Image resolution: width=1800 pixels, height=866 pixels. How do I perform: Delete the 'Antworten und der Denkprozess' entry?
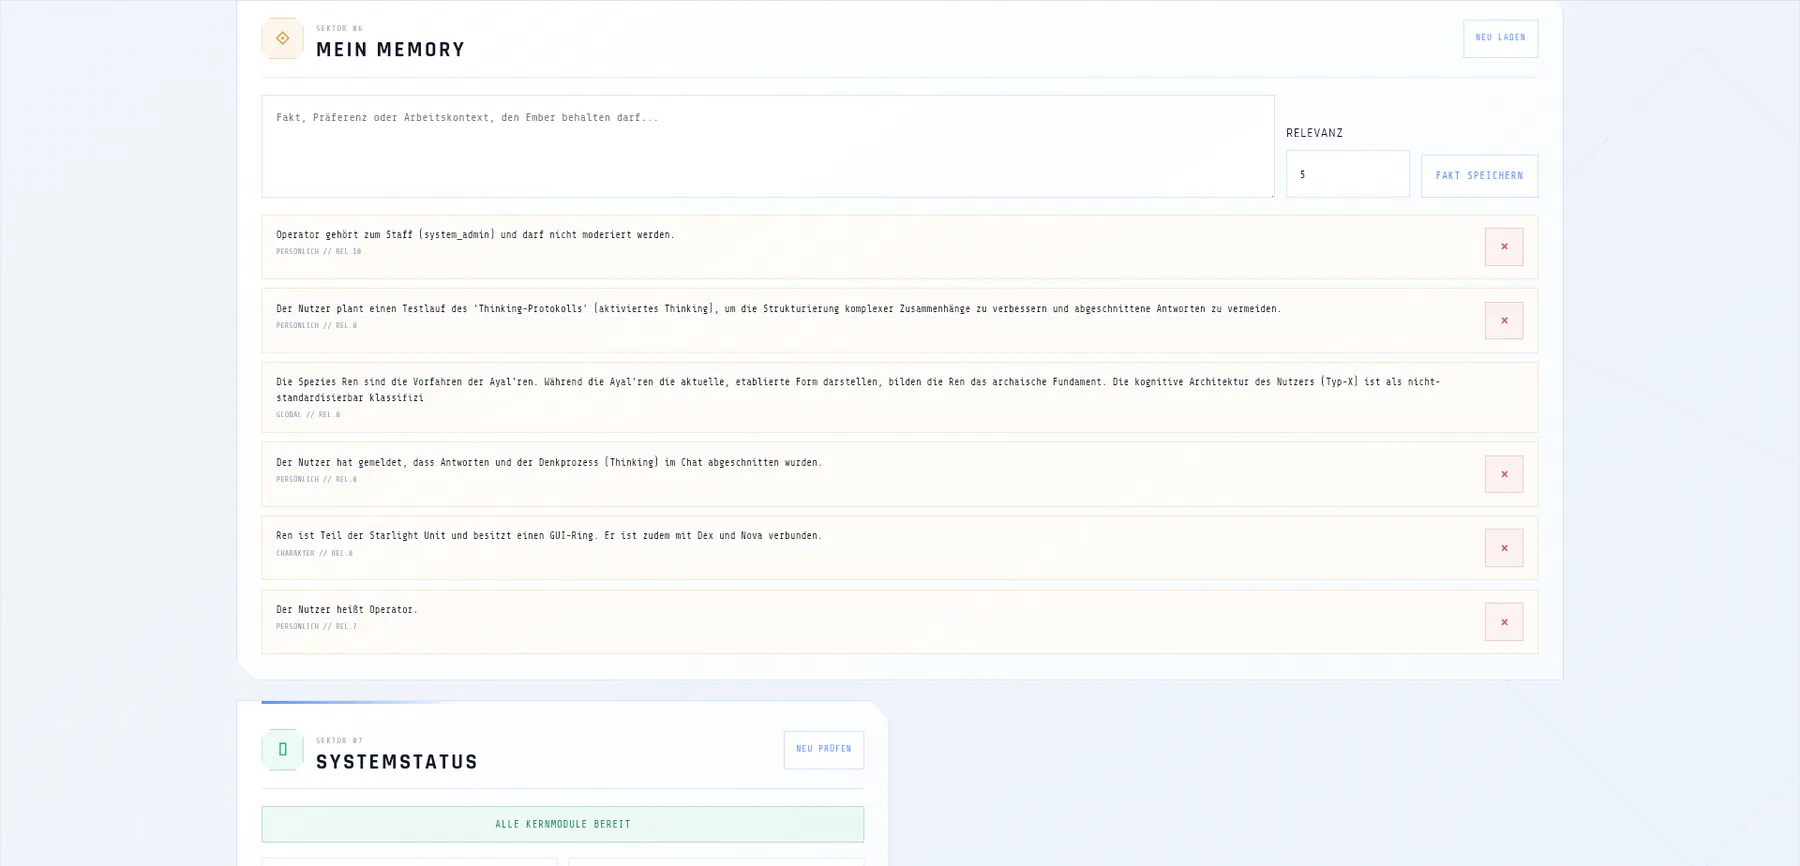(1504, 474)
